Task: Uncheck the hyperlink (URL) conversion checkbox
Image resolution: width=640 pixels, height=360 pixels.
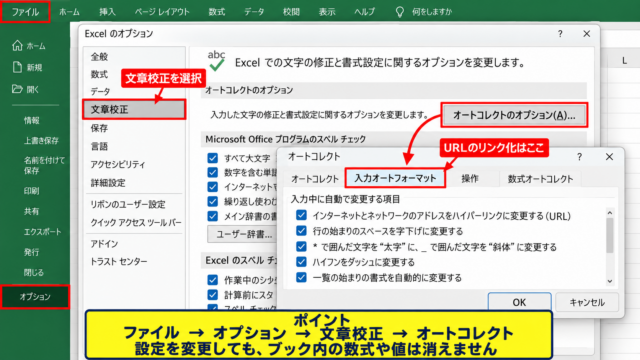Action: click(301, 215)
